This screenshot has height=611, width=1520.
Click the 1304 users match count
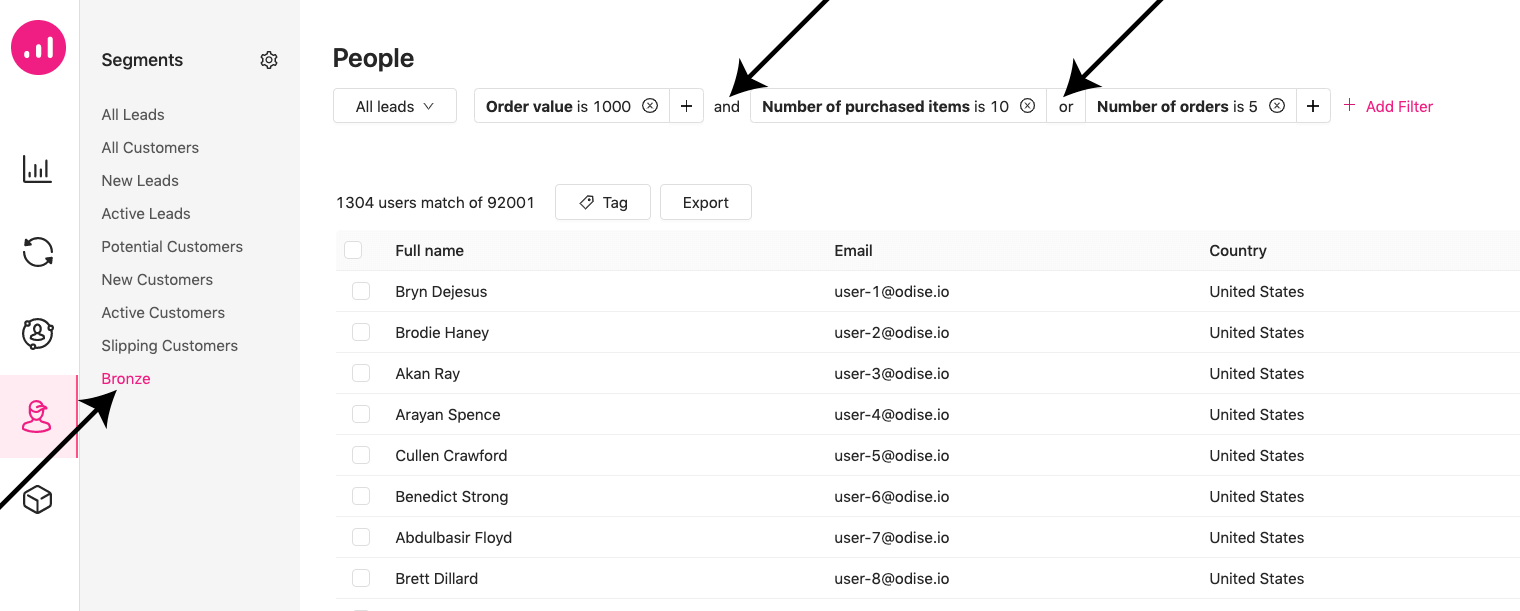click(435, 202)
